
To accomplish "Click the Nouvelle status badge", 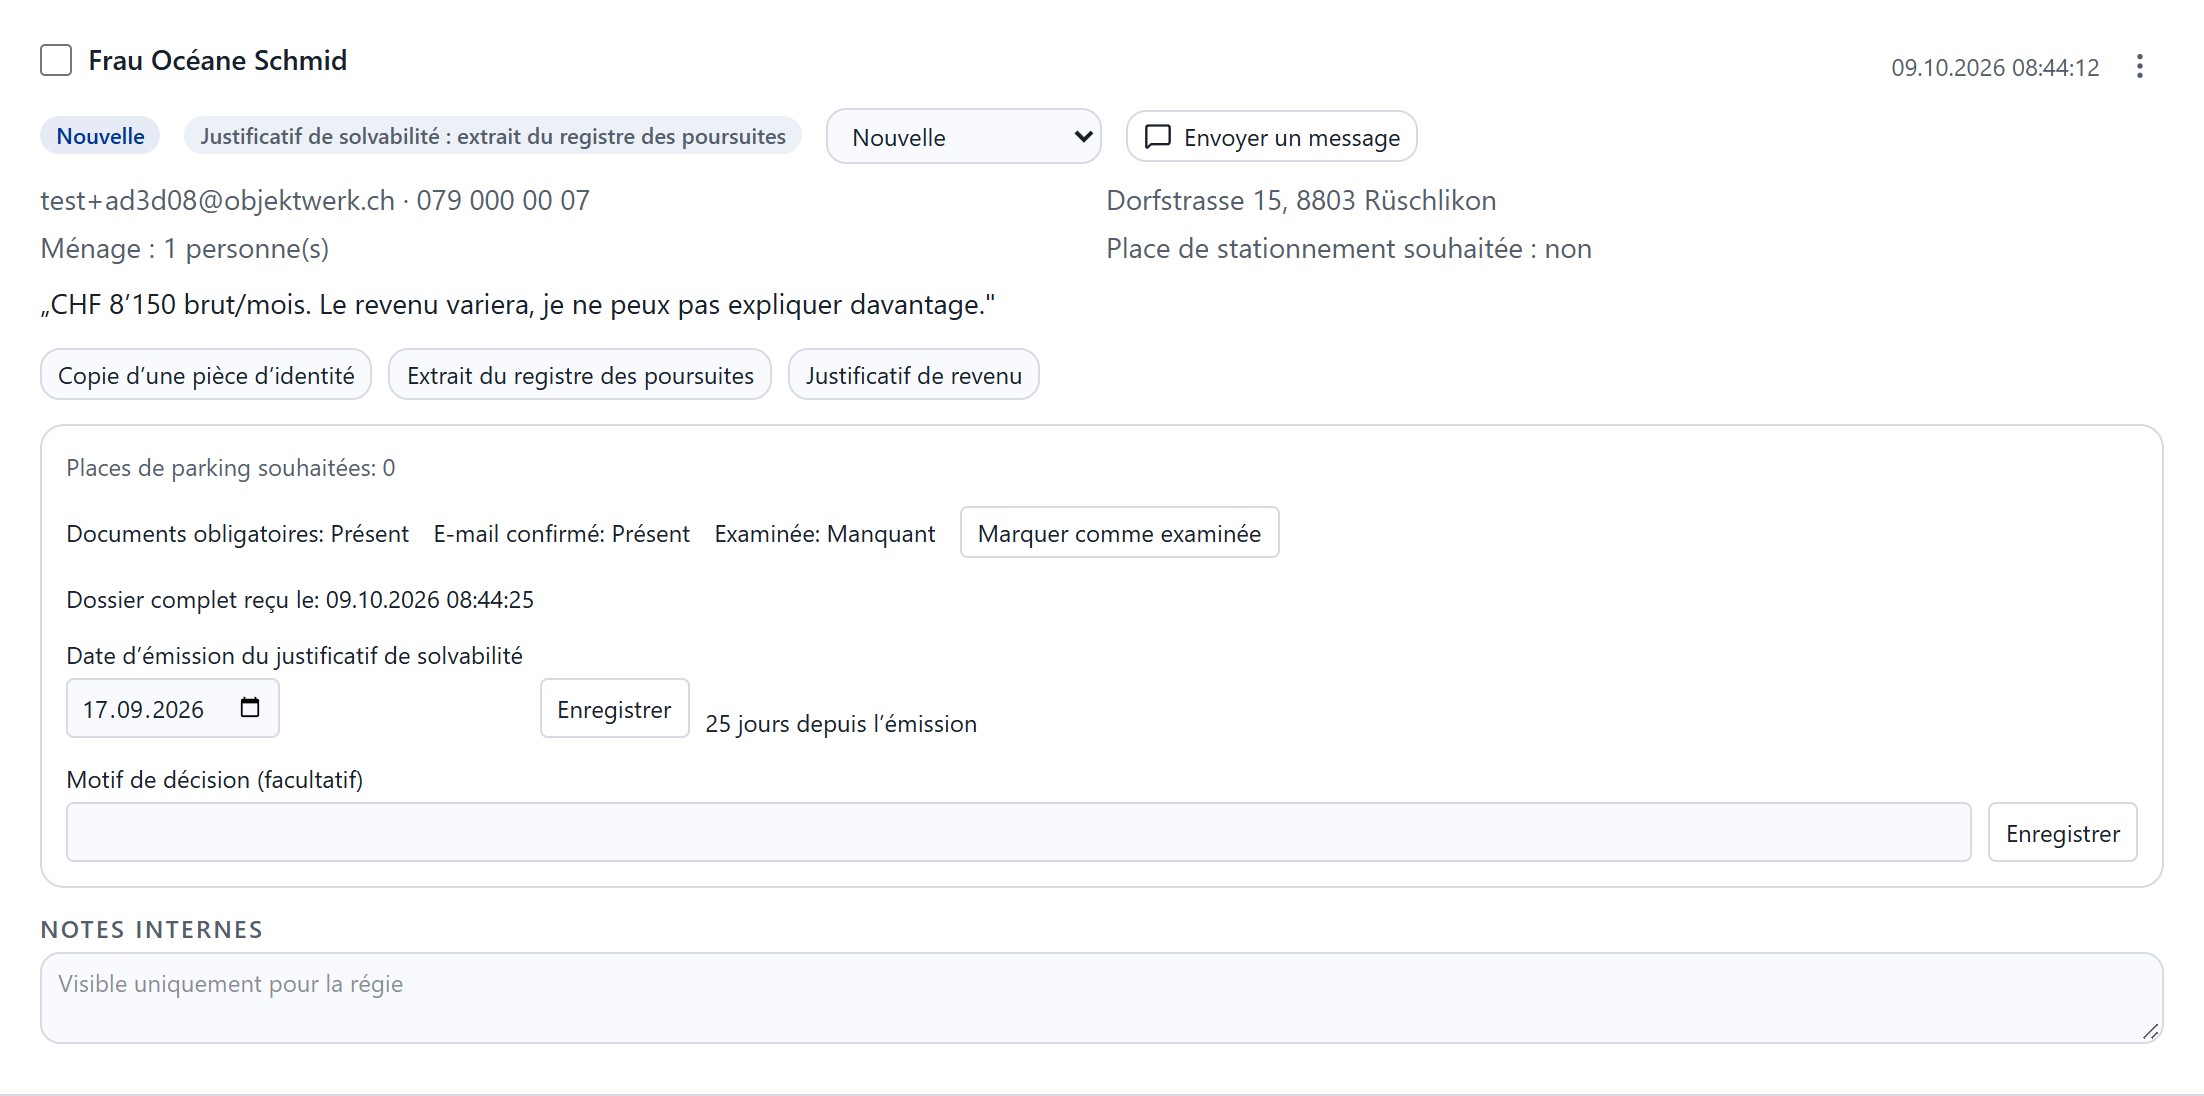I will tap(100, 136).
